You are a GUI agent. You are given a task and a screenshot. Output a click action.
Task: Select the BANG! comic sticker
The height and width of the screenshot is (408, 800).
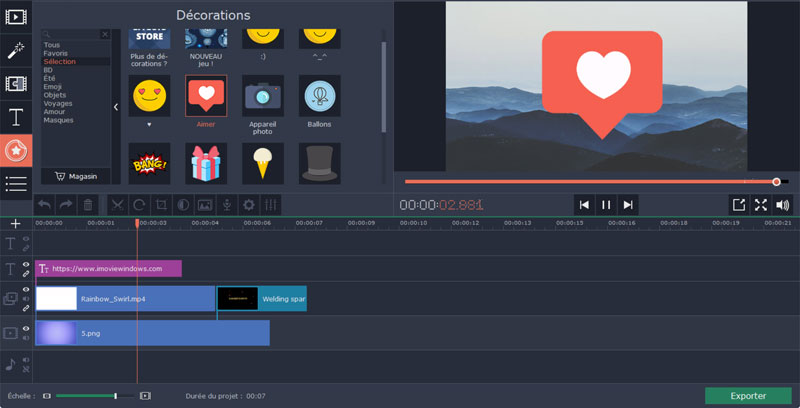[x=149, y=163]
